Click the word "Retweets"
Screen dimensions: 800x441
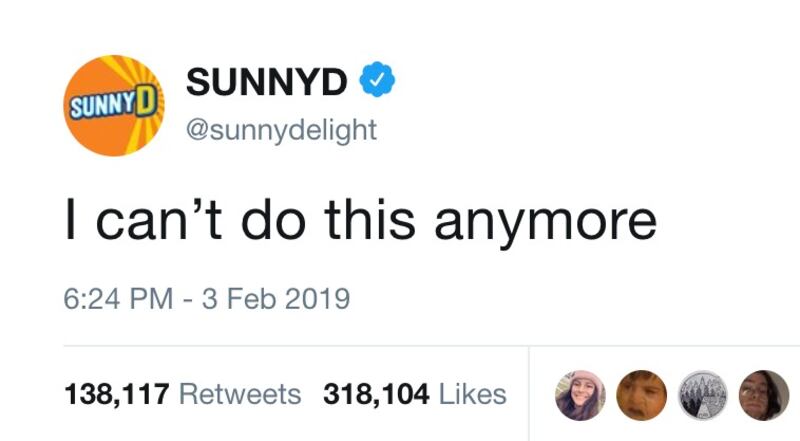pos(239,394)
